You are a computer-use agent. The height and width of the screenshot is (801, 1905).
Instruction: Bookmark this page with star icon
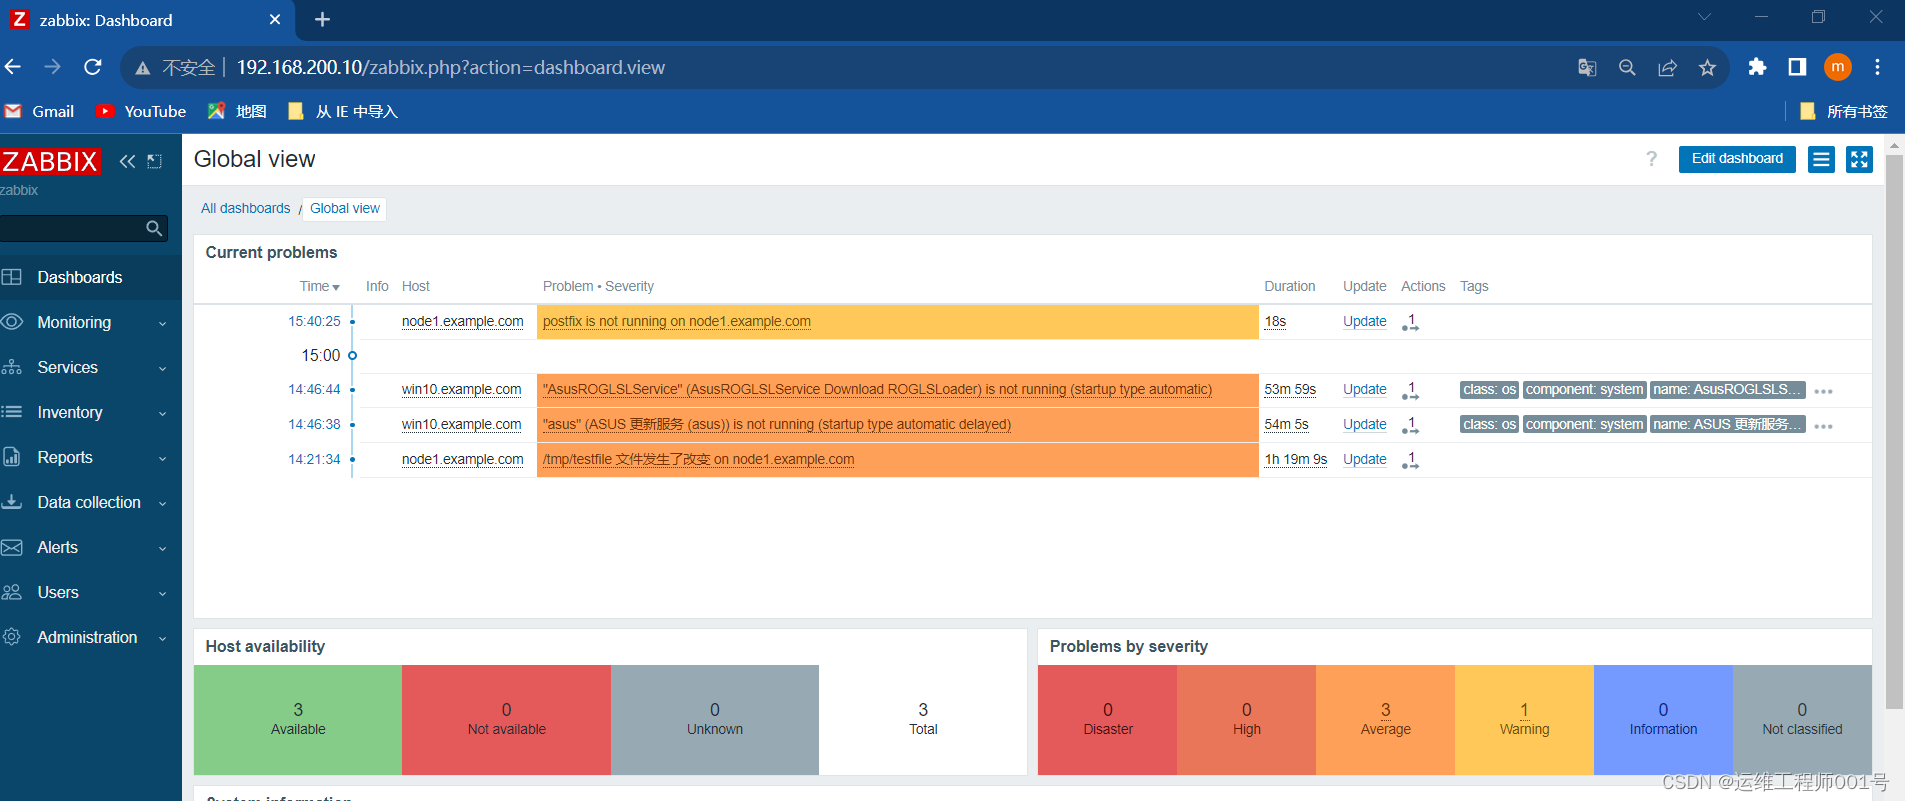(x=1707, y=67)
